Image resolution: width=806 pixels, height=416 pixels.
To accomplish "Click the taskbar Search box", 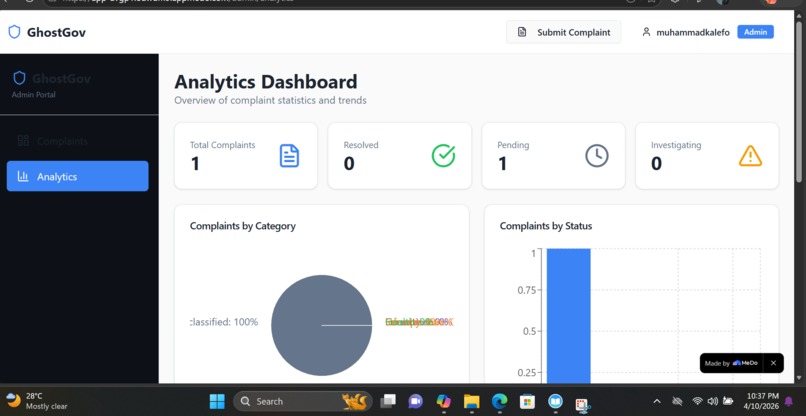I will [303, 401].
